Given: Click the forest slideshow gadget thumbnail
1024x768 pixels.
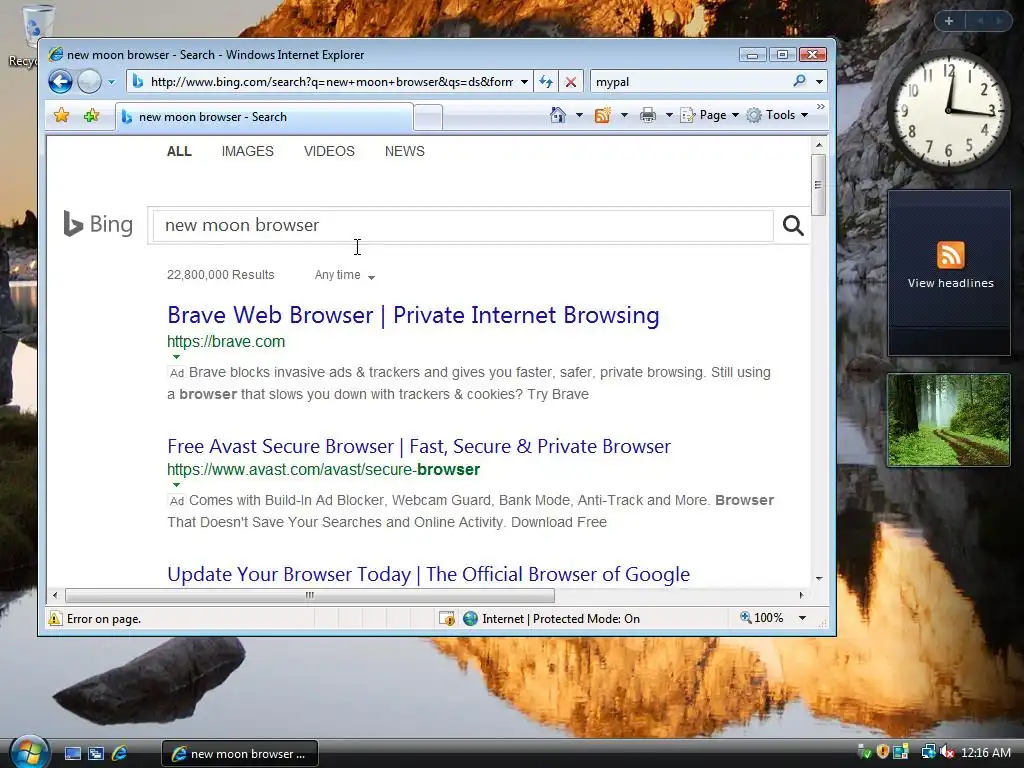Looking at the screenshot, I should (x=949, y=420).
